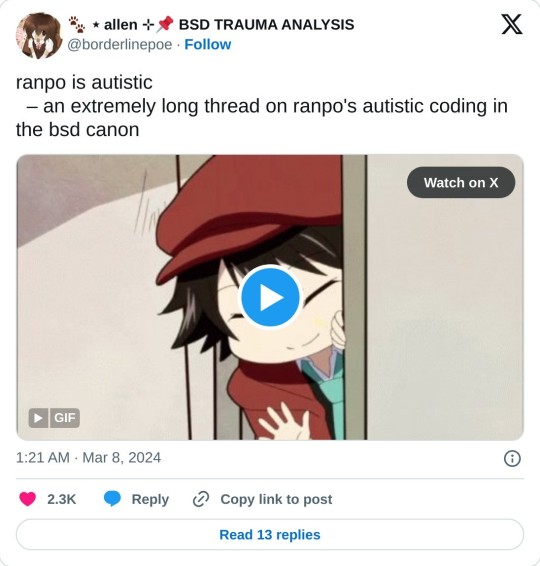Click the Reply label
This screenshot has height=566, width=540.
(x=150, y=499)
